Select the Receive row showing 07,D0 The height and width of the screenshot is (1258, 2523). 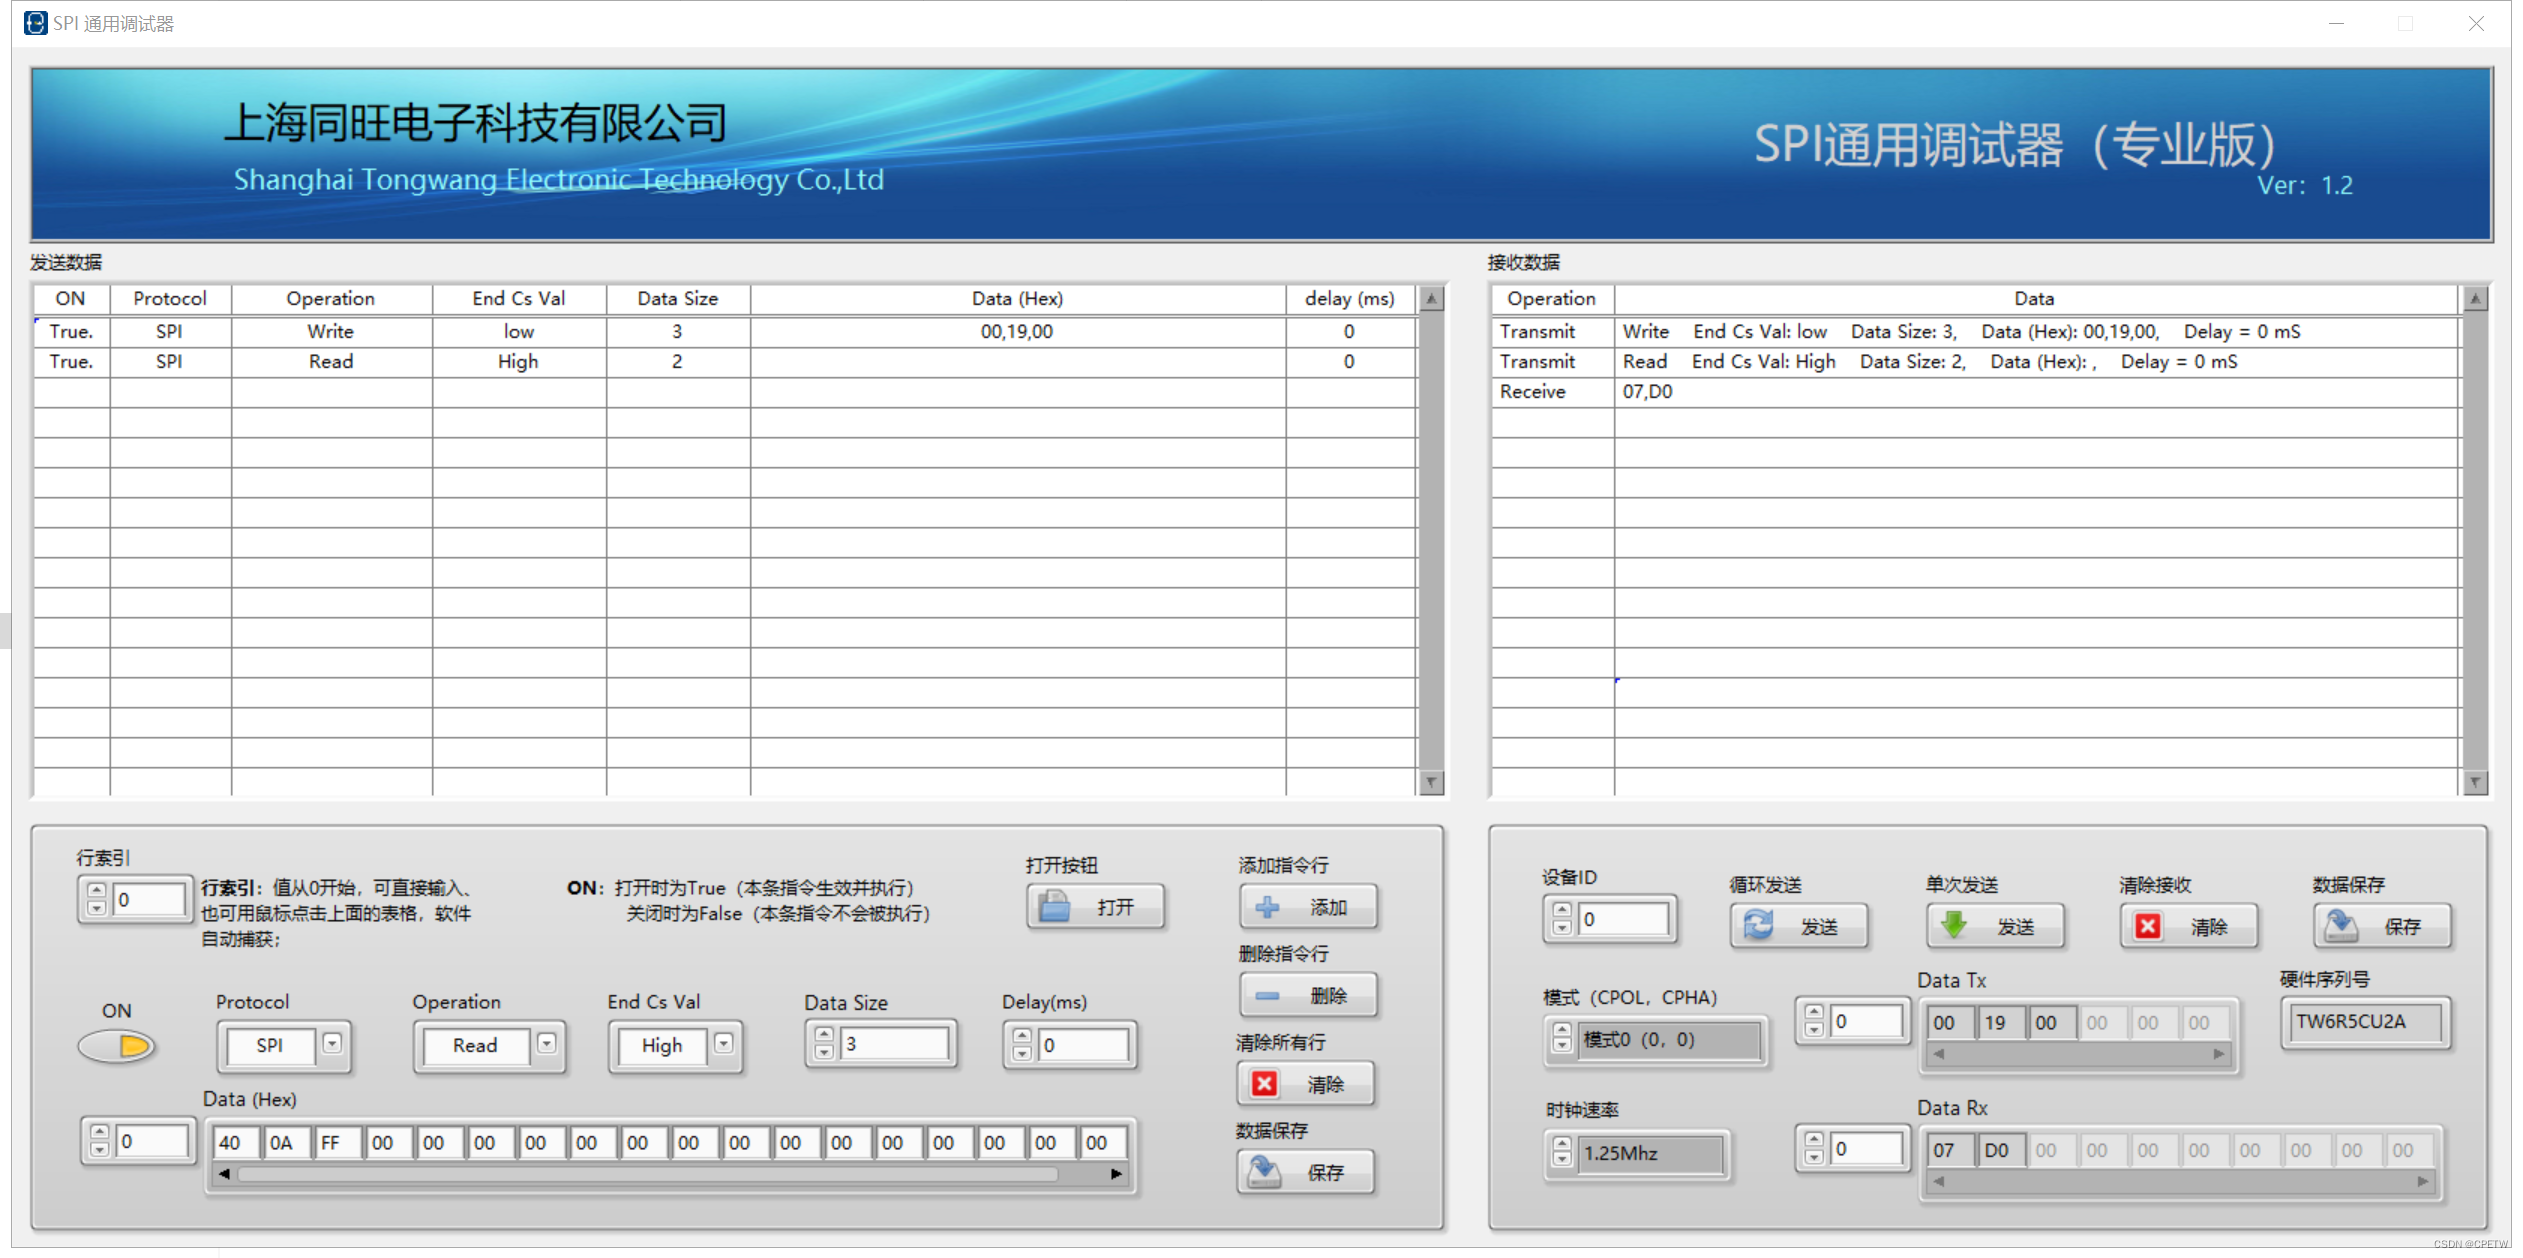pyautogui.click(x=1650, y=391)
